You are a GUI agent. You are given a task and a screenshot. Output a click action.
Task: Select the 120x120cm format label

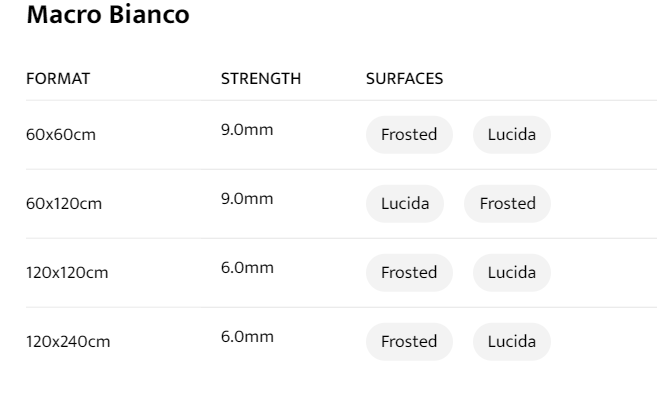68,273
